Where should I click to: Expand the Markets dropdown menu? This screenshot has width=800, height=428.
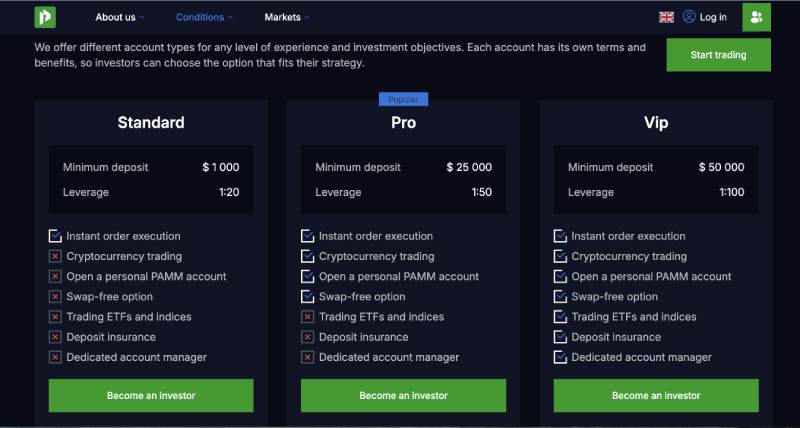(287, 17)
